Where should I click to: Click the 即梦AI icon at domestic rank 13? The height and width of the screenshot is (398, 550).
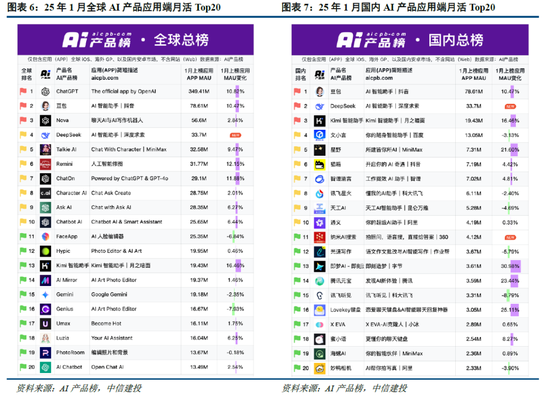[x=320, y=267]
